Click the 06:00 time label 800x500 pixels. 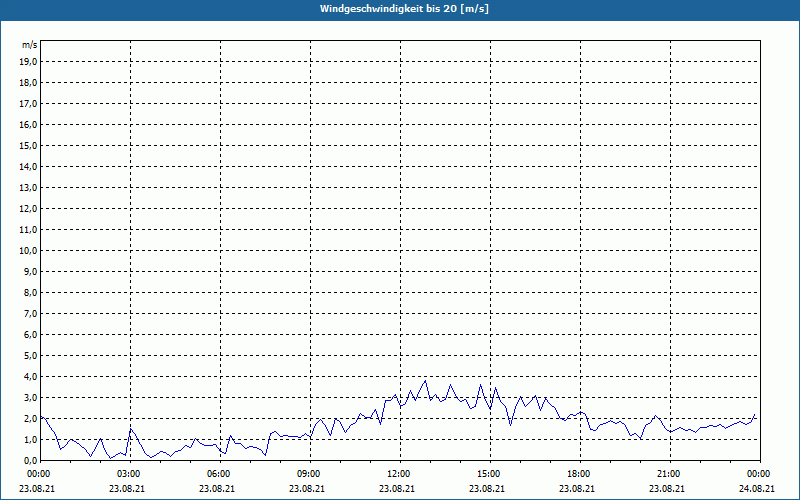220,474
